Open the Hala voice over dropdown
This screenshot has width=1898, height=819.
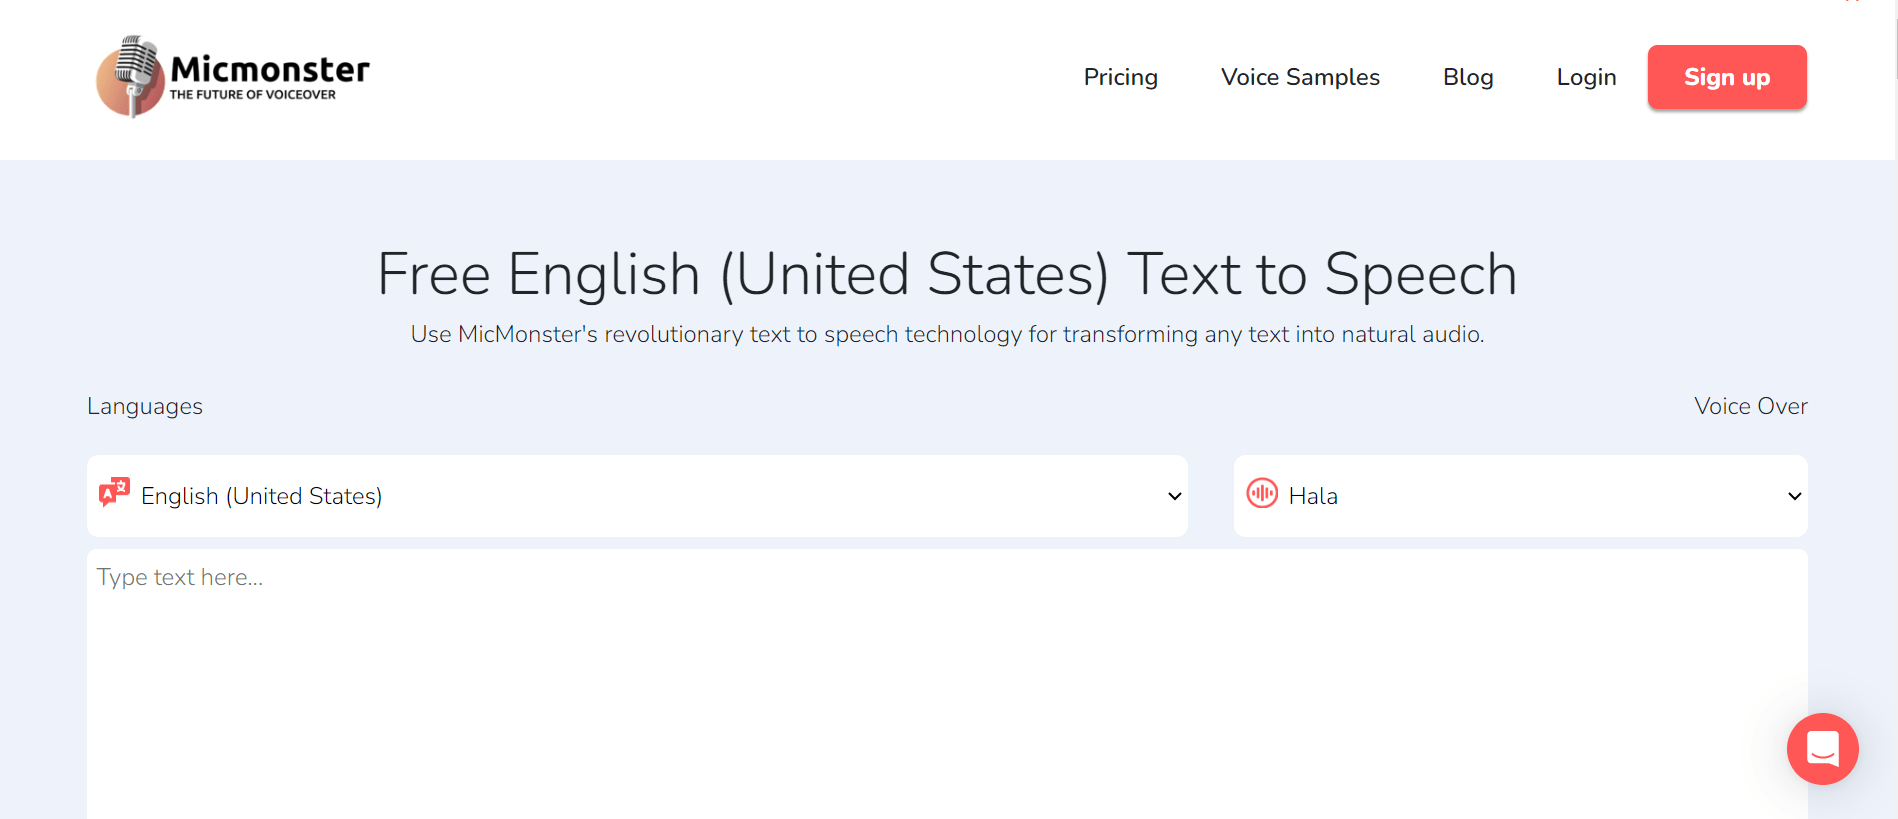point(1520,496)
